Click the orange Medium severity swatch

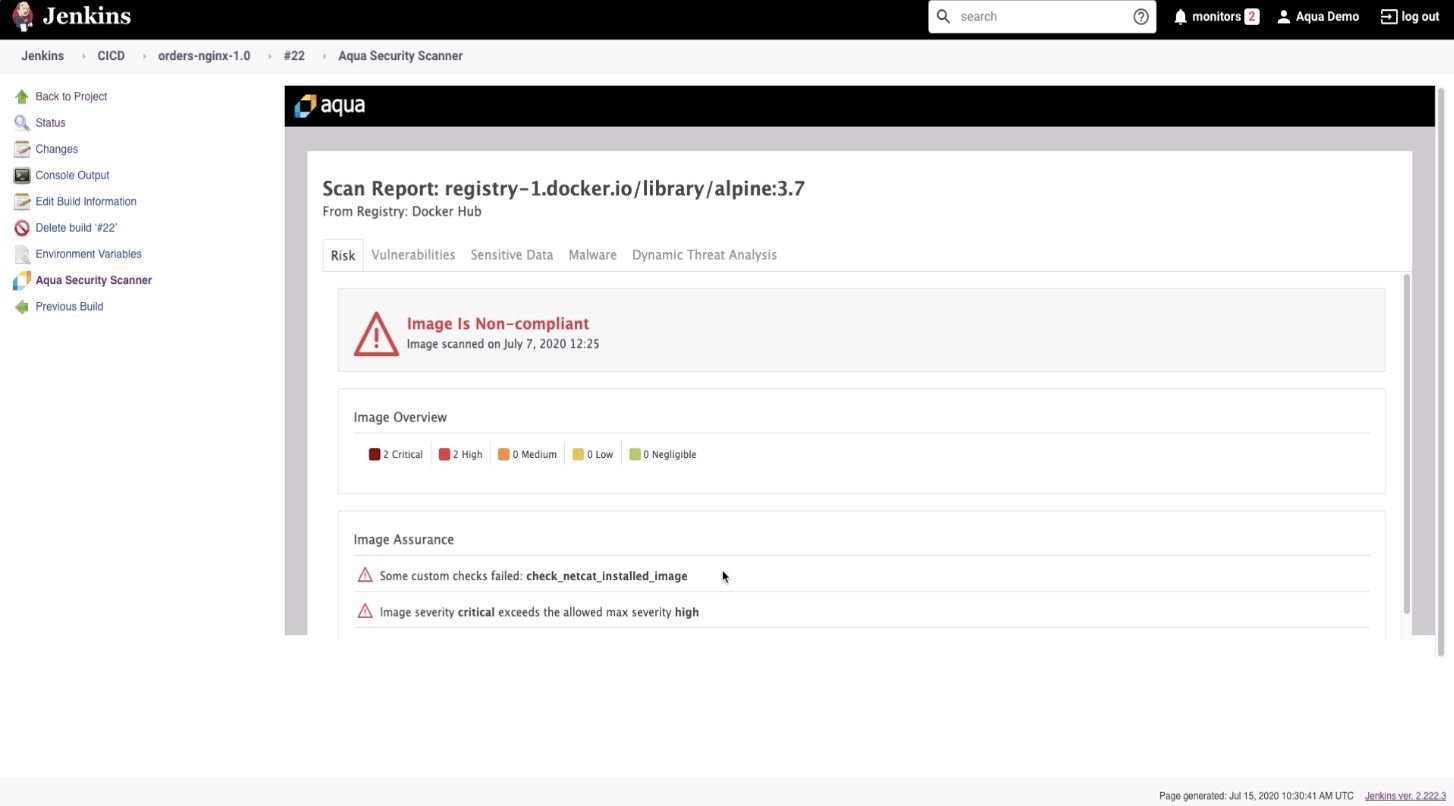(504, 454)
